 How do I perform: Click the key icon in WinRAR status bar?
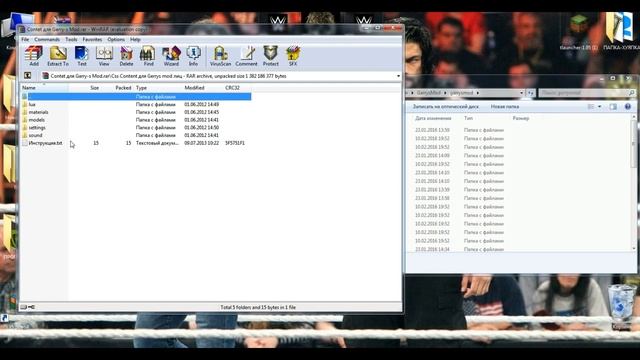coord(32,307)
